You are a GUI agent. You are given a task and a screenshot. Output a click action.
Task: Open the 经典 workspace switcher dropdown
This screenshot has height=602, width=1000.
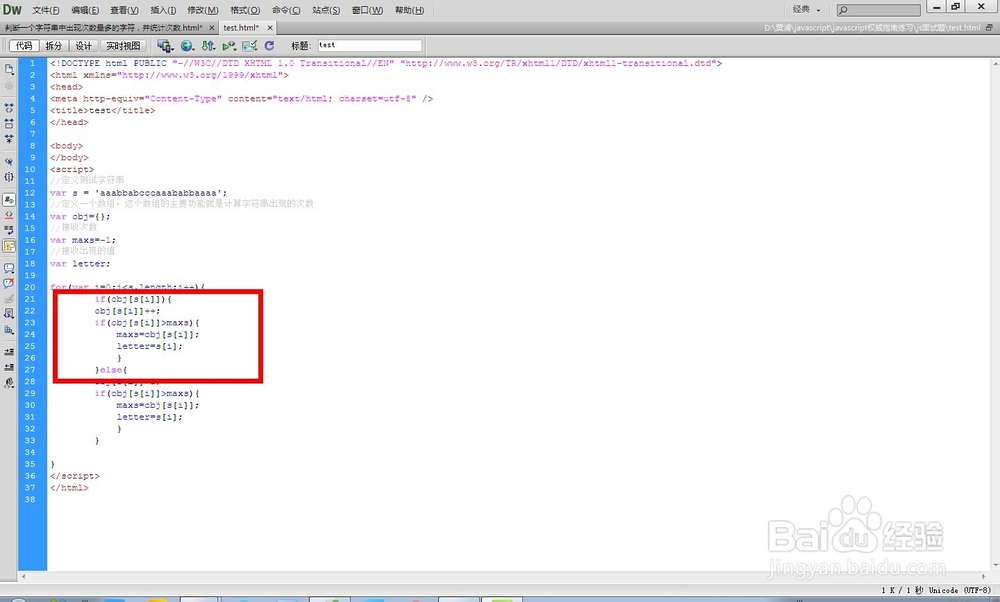806,10
